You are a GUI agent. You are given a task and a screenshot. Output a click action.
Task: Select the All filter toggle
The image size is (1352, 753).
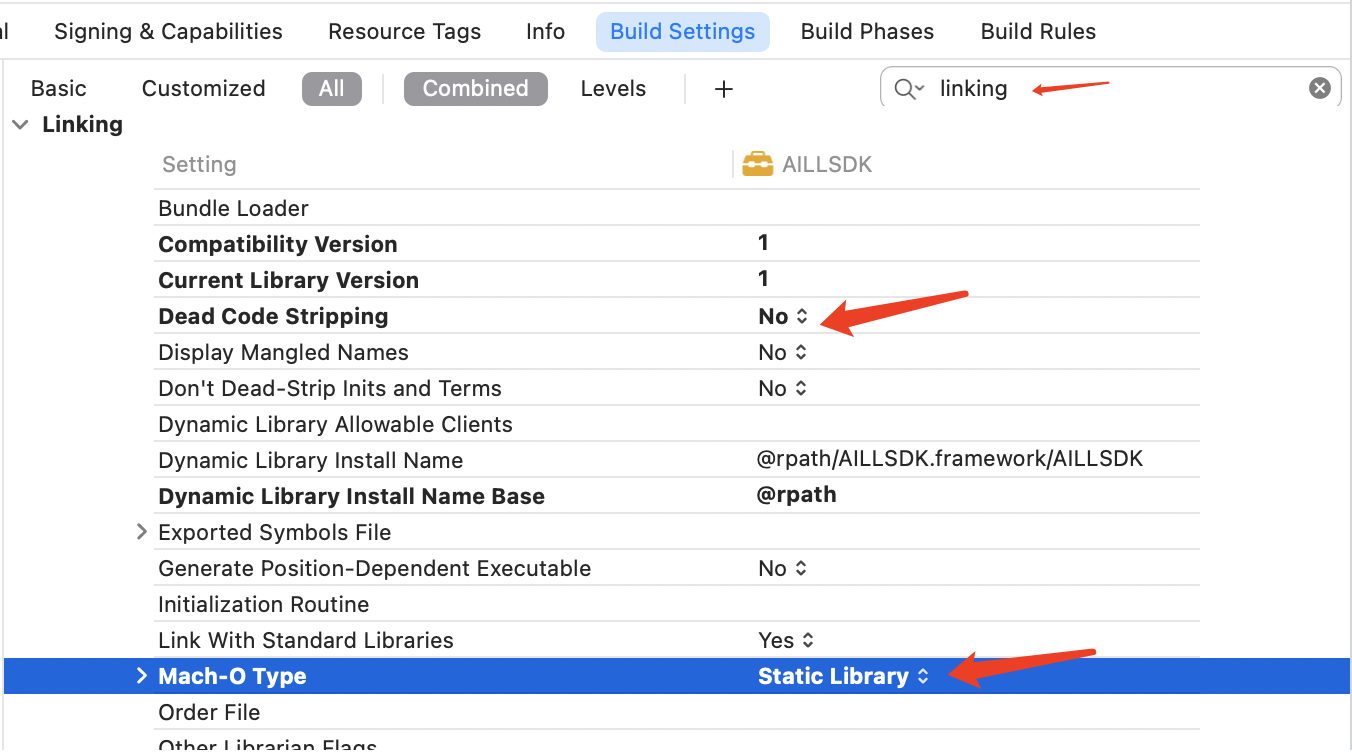[332, 88]
